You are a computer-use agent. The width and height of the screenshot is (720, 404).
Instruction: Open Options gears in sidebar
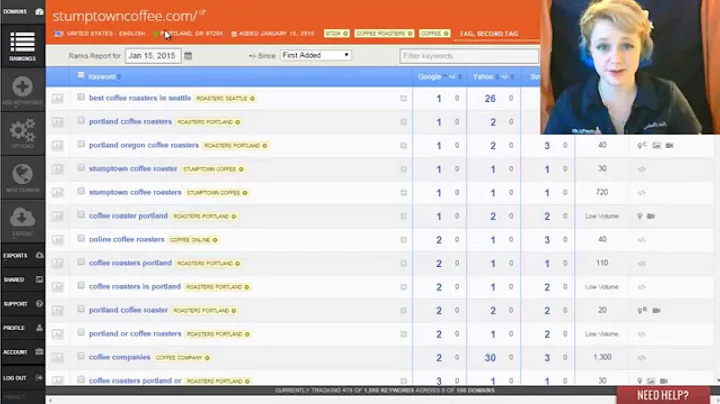pyautogui.click(x=22, y=131)
